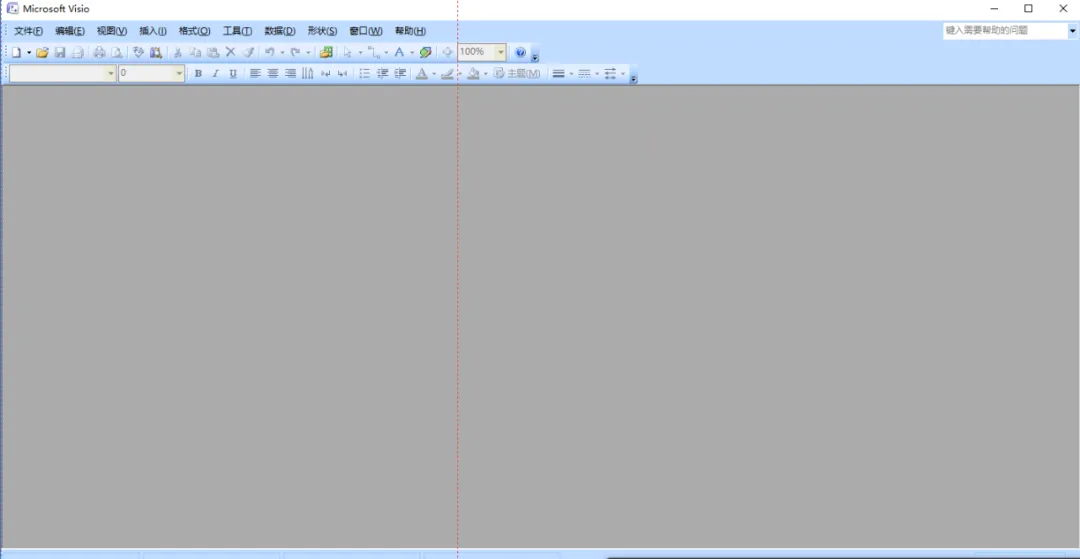Toggle Italic formatting
The image size is (1080, 559).
(x=216, y=74)
